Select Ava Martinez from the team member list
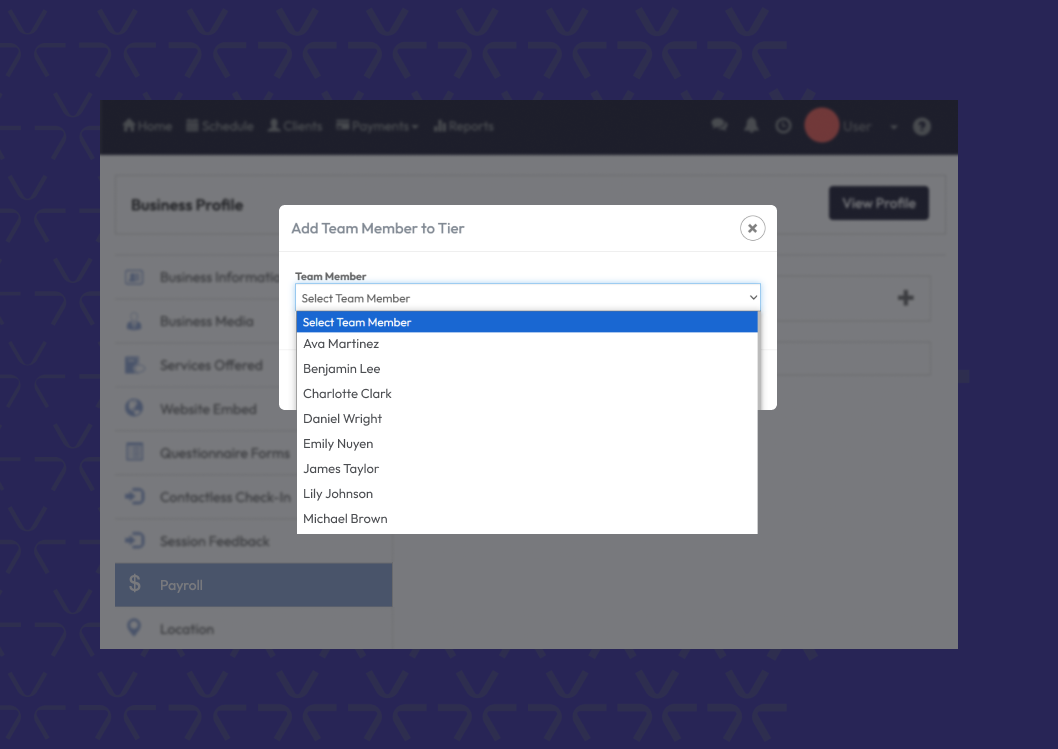 pyautogui.click(x=341, y=344)
